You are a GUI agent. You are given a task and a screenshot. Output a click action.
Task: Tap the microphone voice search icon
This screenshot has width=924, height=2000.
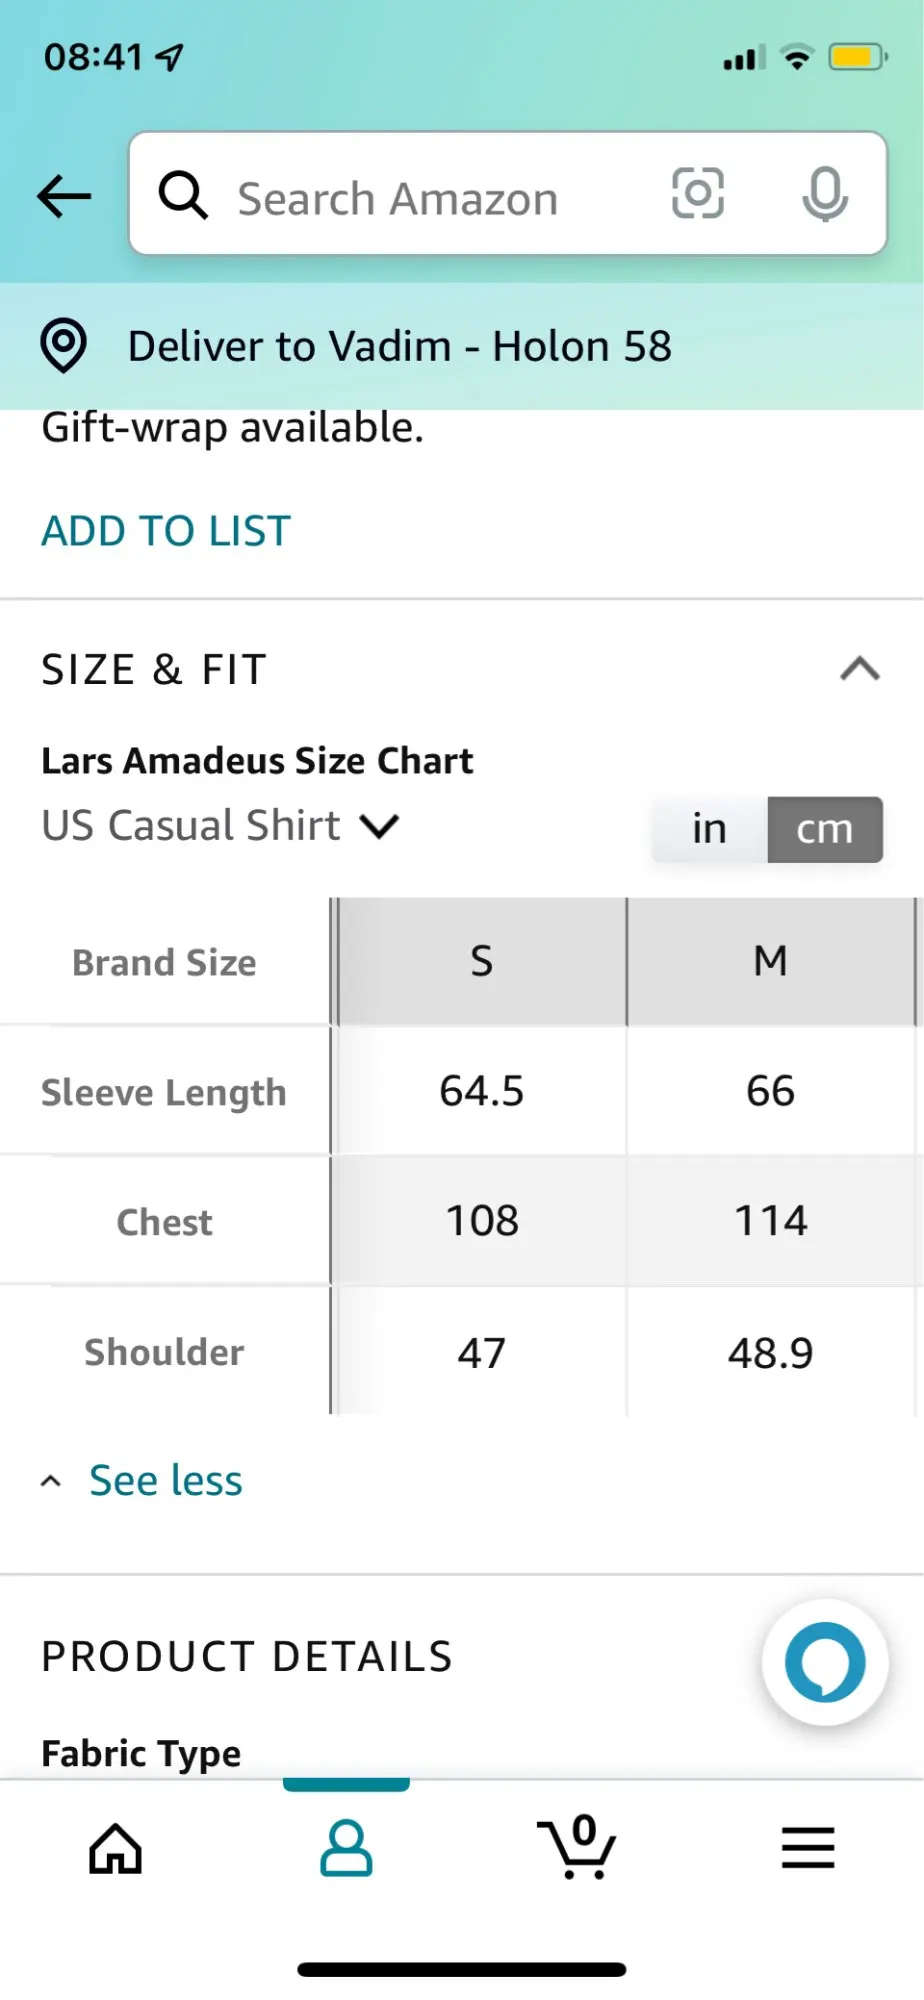(825, 194)
